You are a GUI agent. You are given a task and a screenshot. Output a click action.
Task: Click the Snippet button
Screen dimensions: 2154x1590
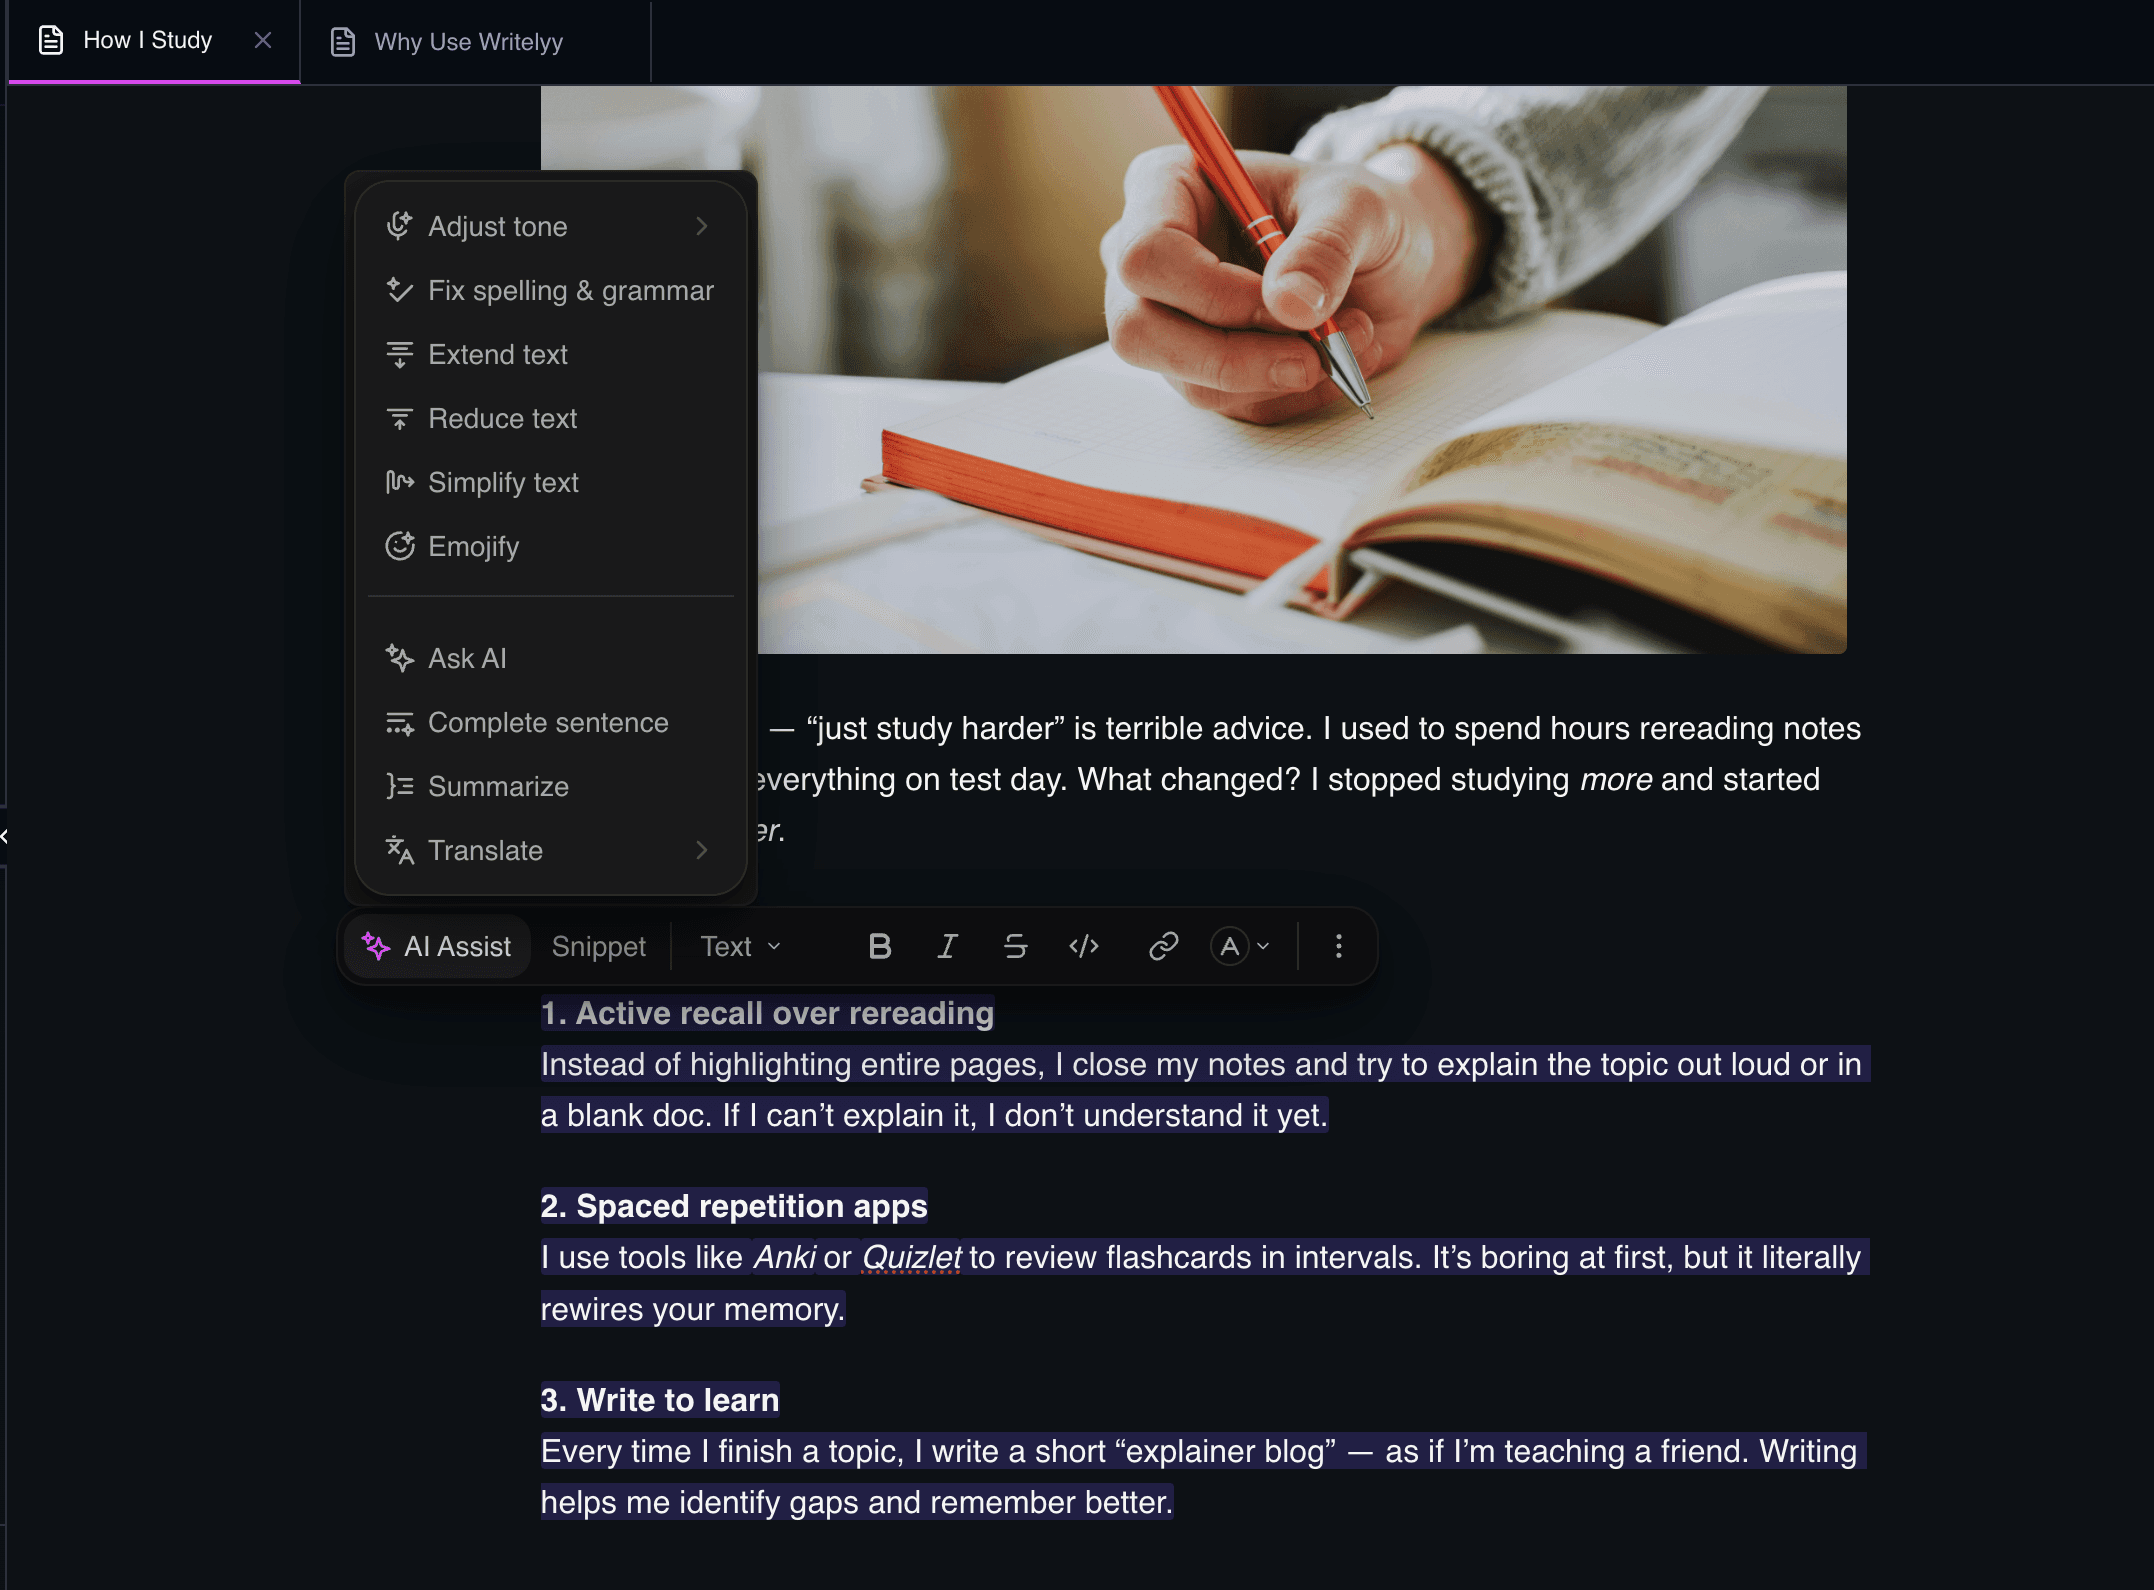[598, 946]
